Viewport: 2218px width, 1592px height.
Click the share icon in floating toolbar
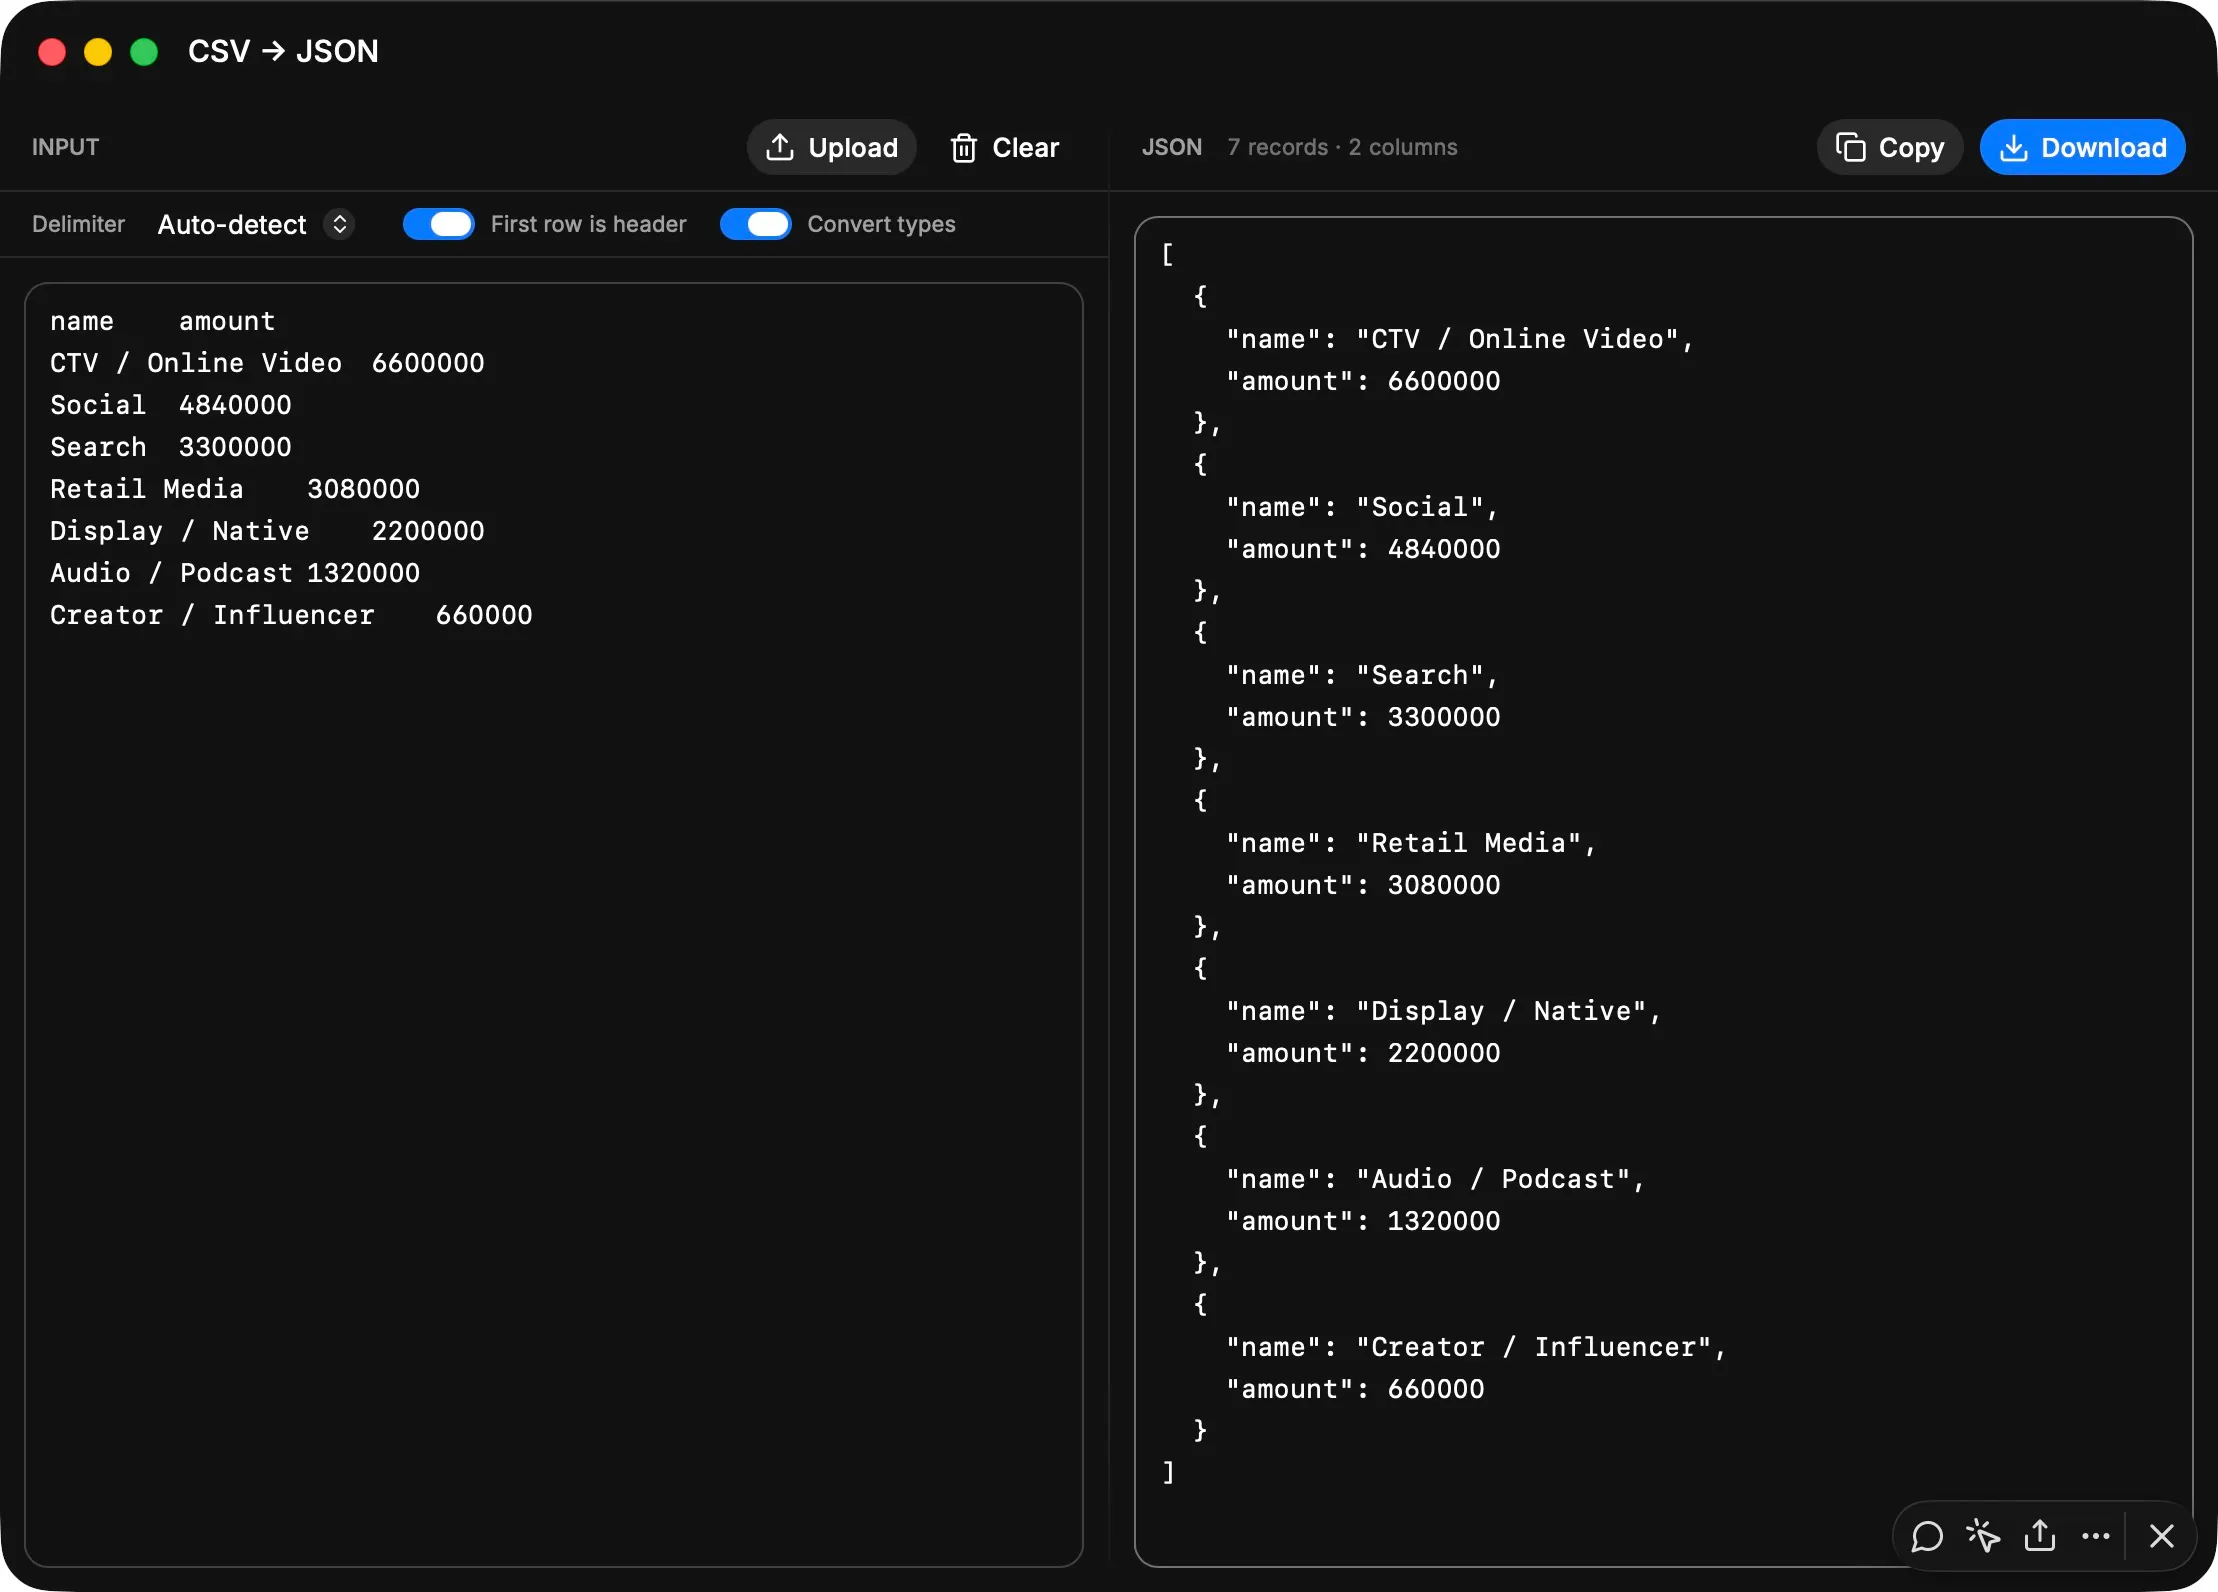(2040, 1536)
